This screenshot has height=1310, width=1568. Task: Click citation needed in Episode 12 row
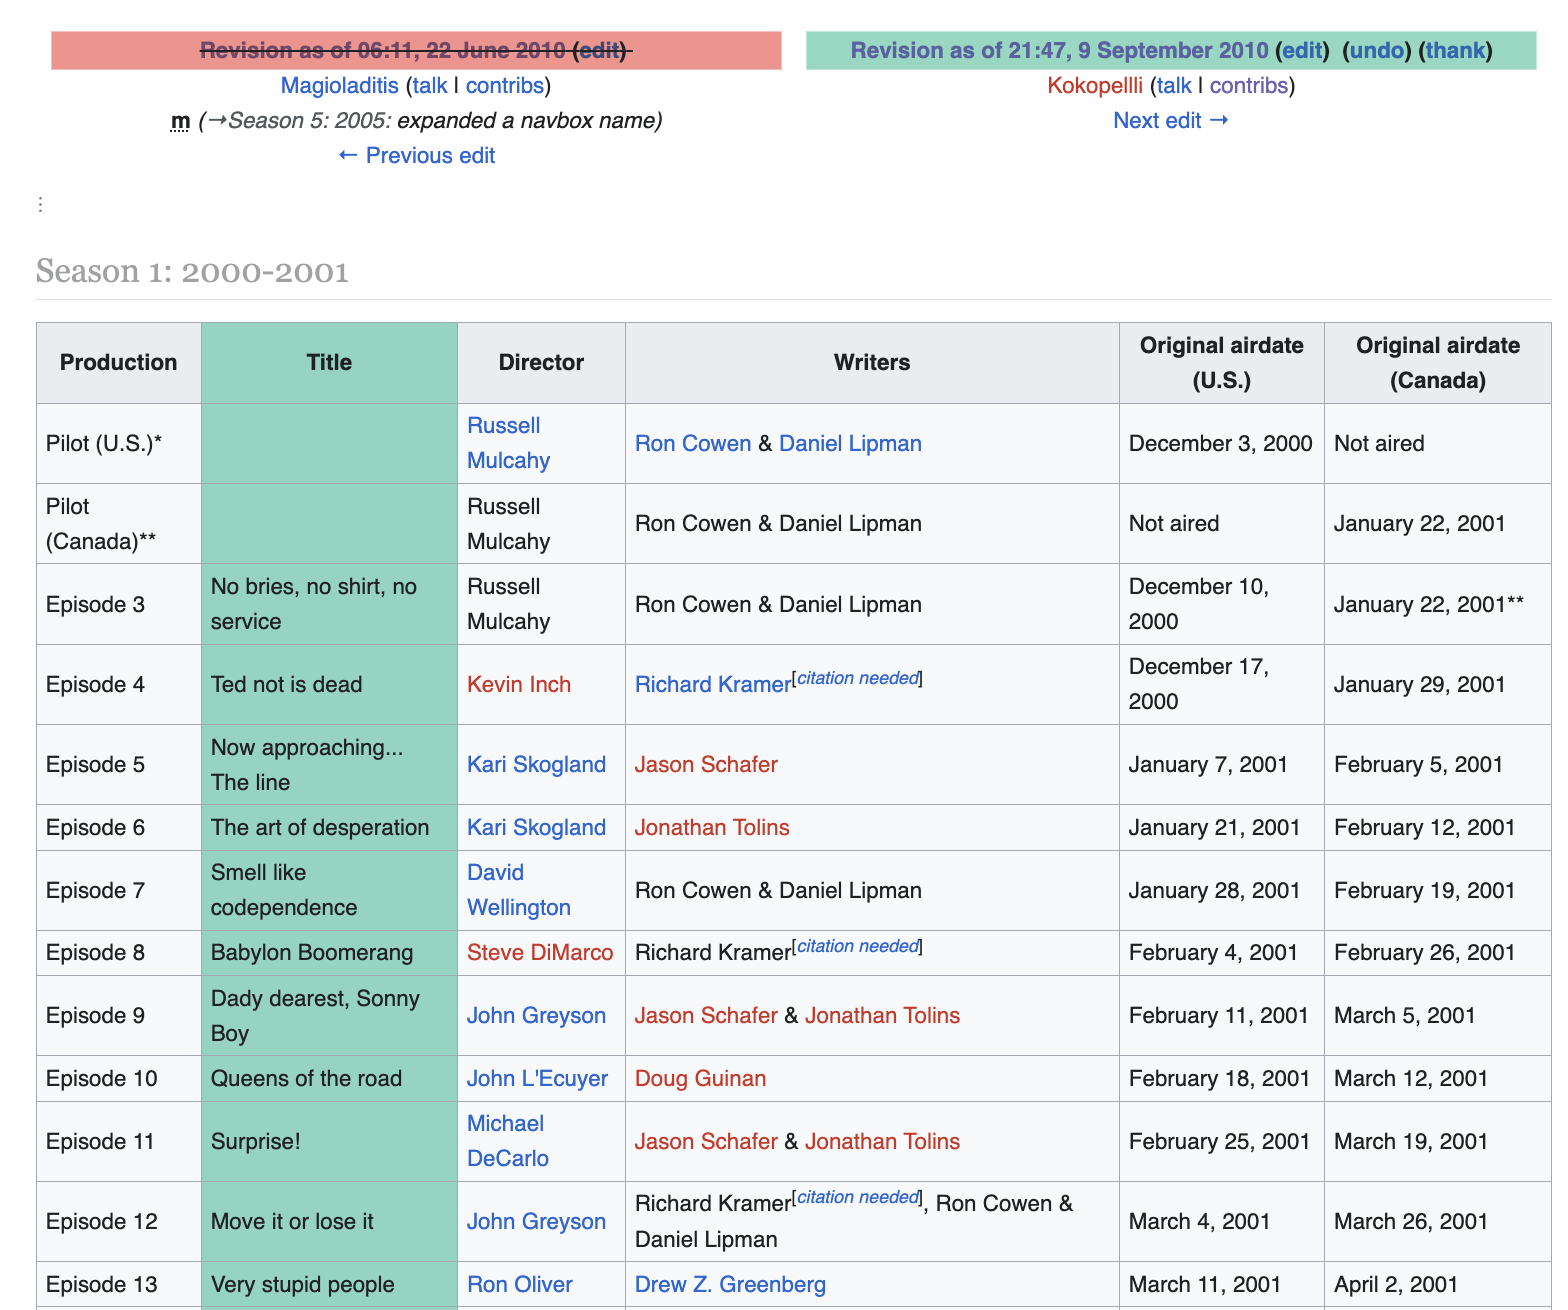point(858,1197)
